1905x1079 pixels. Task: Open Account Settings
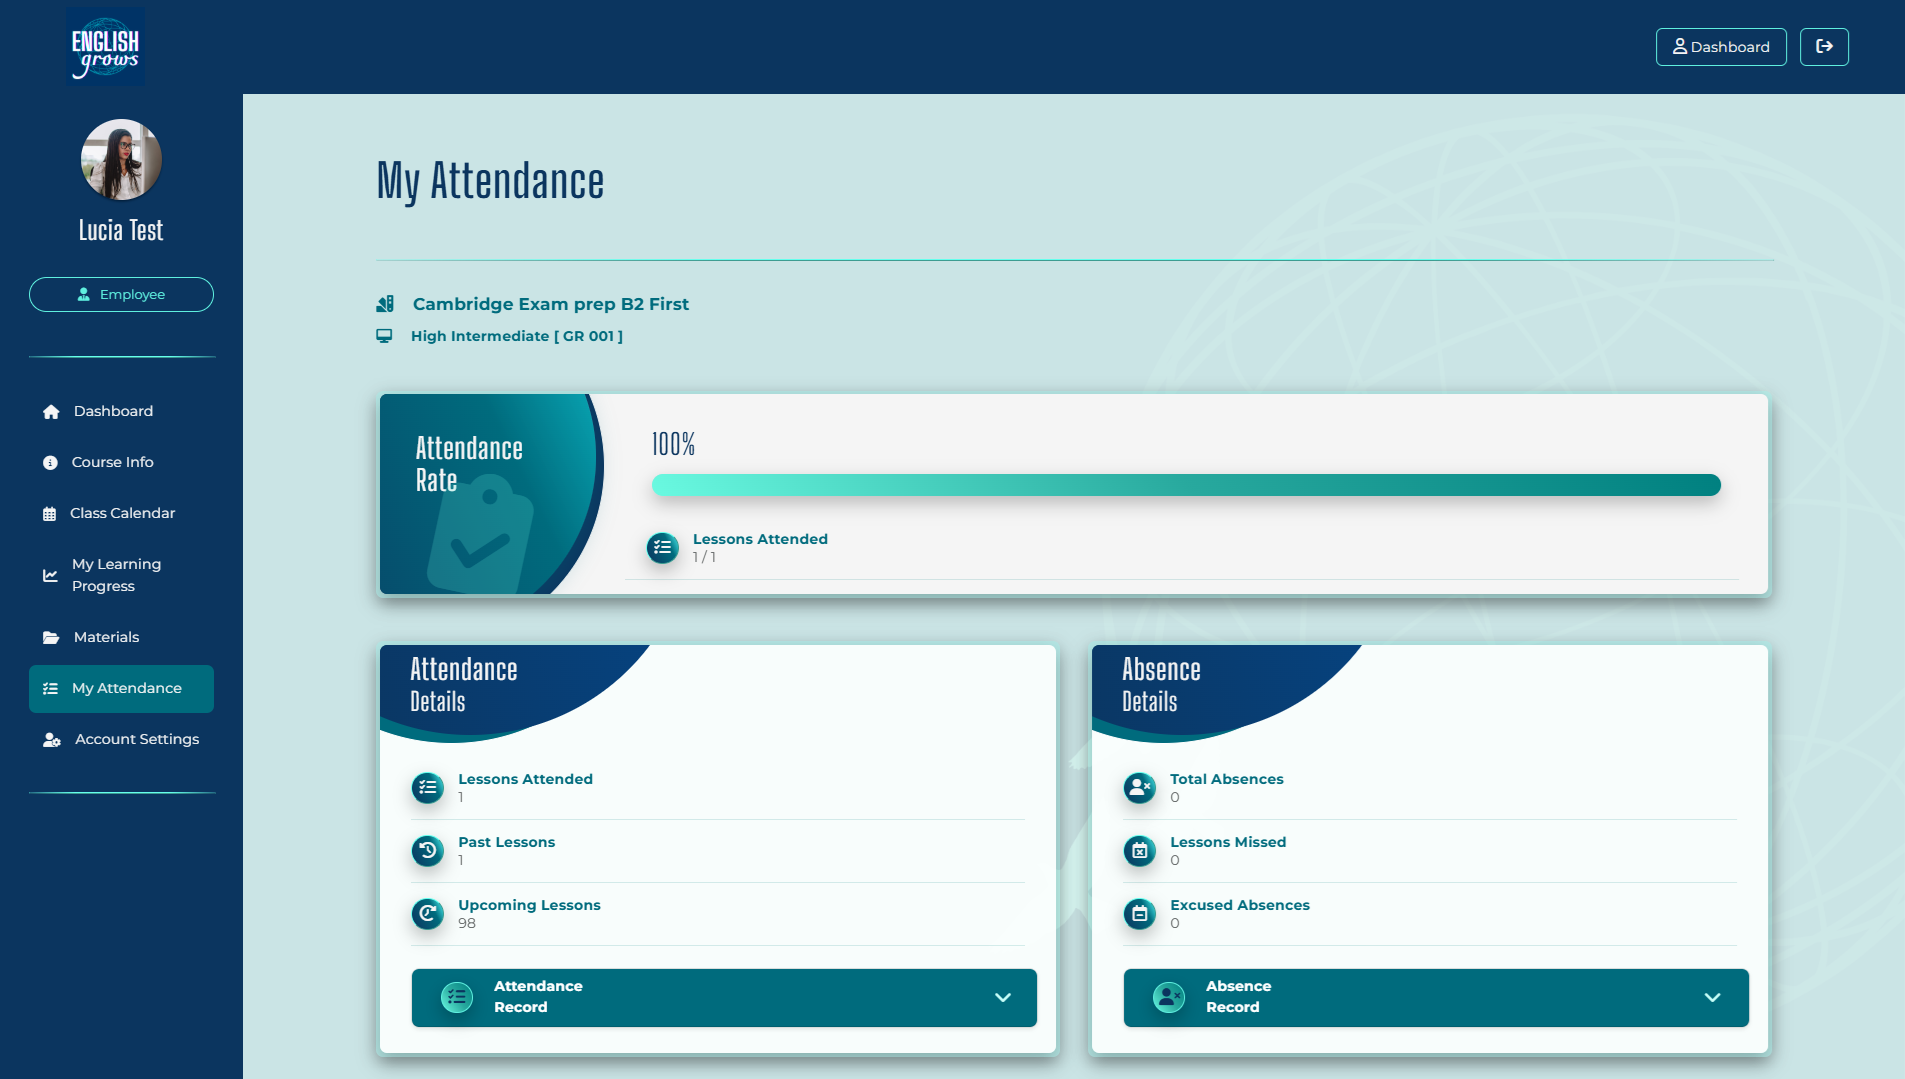[121, 739]
